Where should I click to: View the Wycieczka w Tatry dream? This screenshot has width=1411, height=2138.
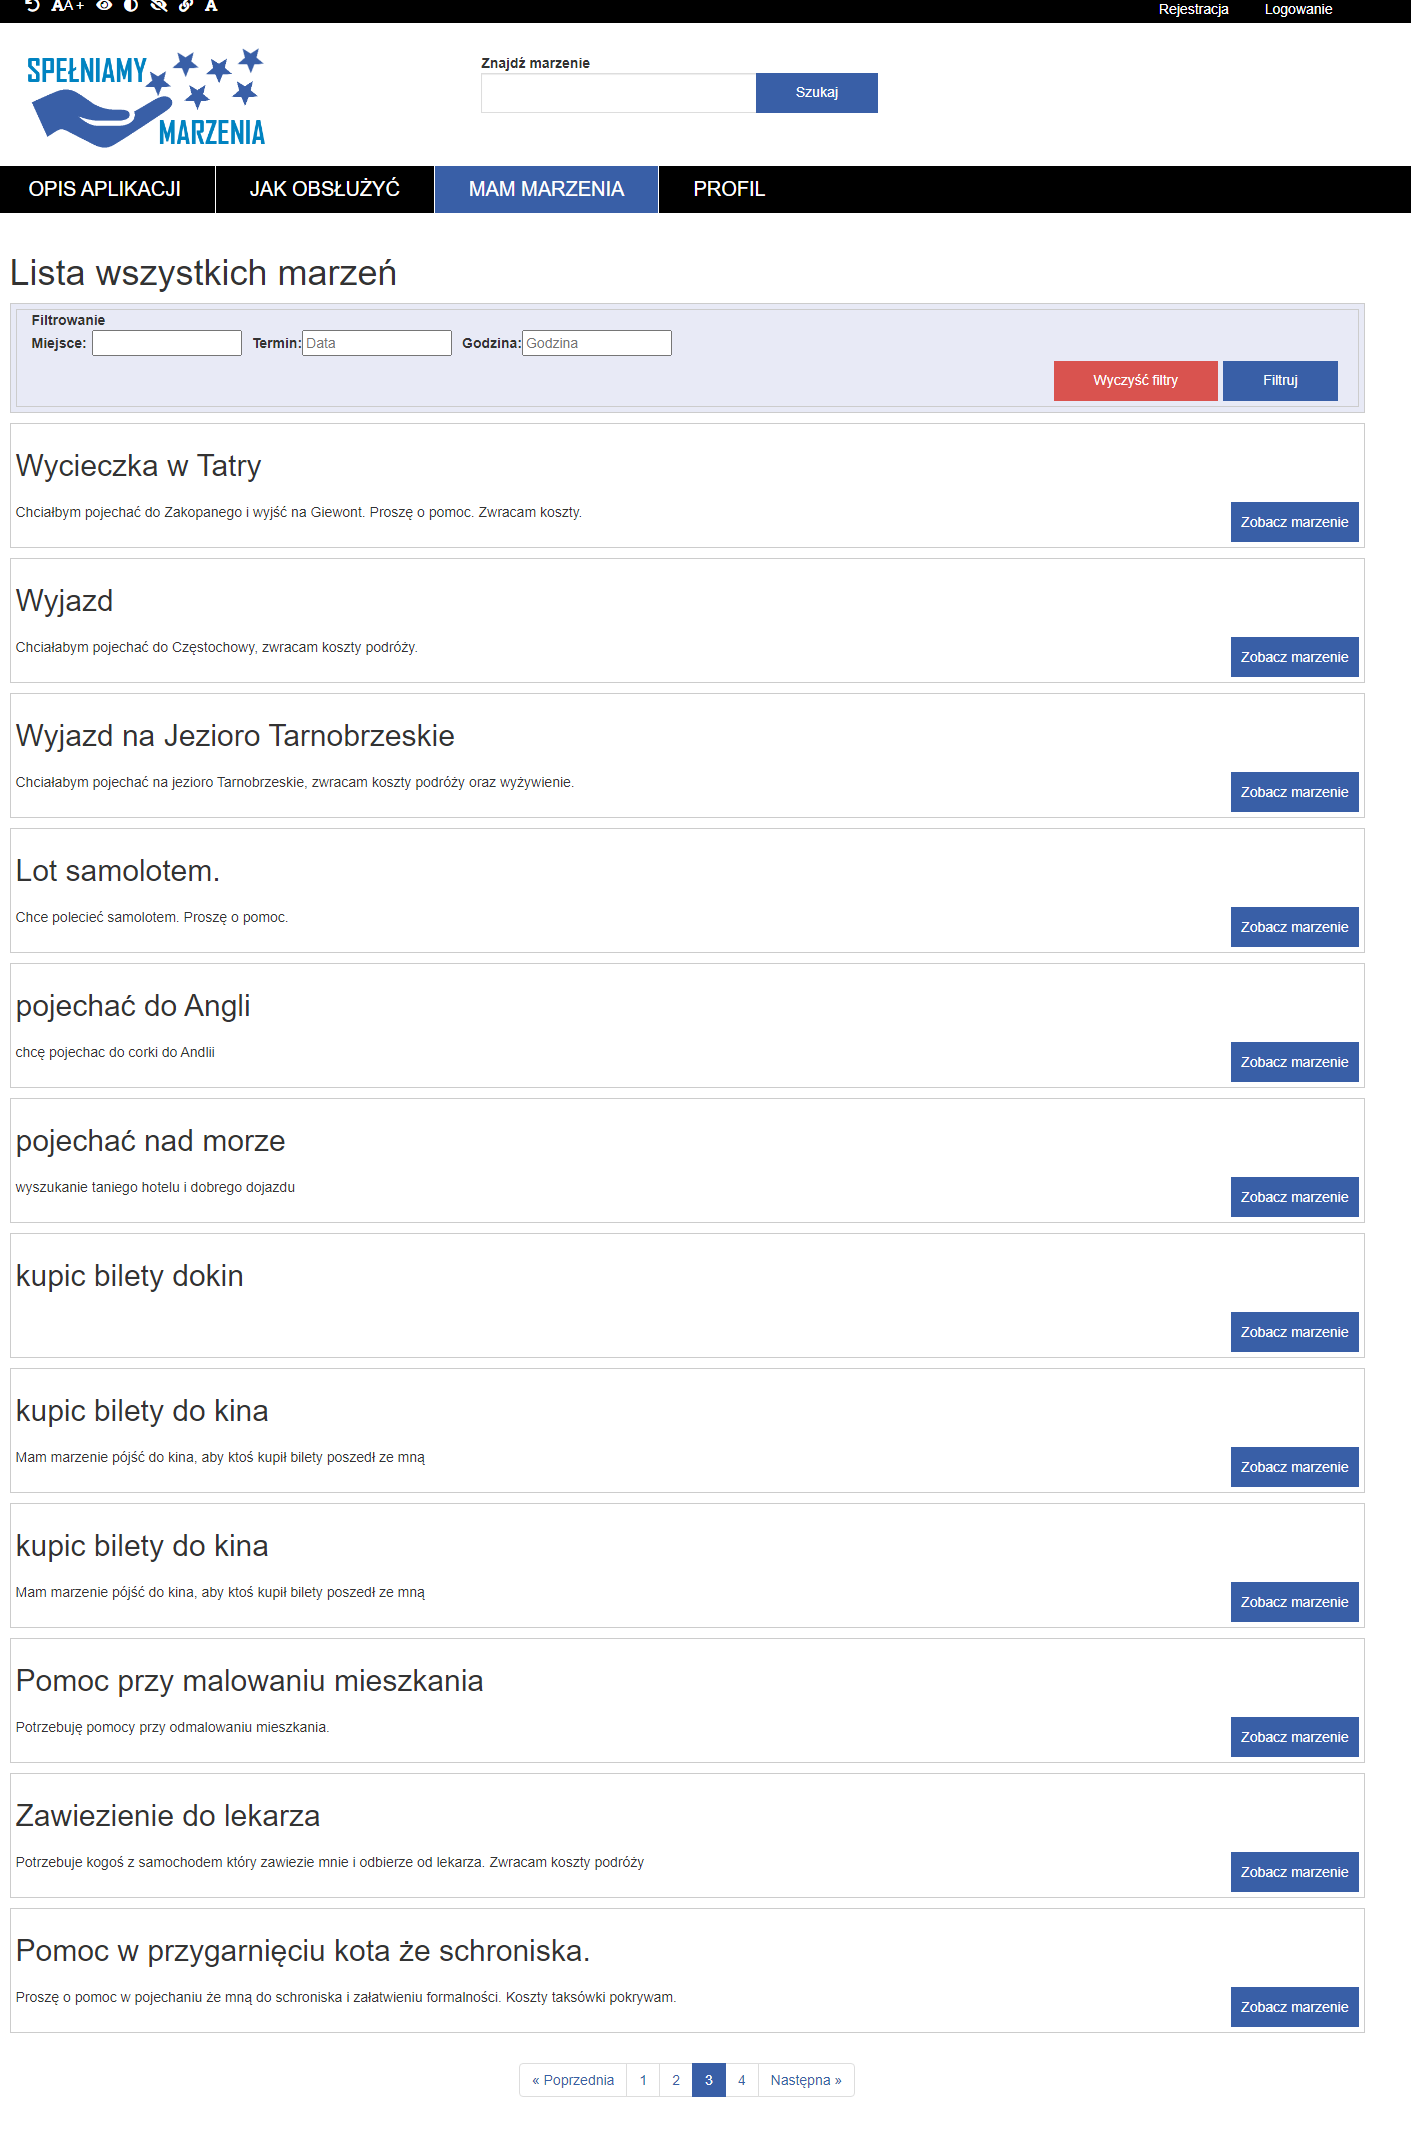tap(1294, 522)
